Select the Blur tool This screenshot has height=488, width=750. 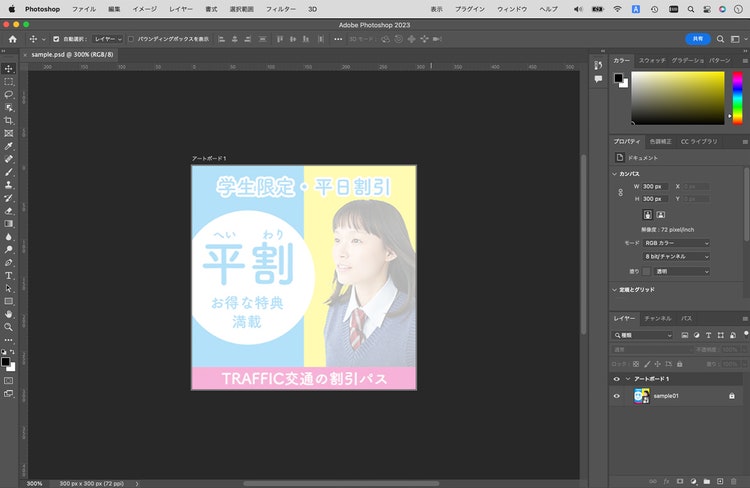click(x=9, y=237)
